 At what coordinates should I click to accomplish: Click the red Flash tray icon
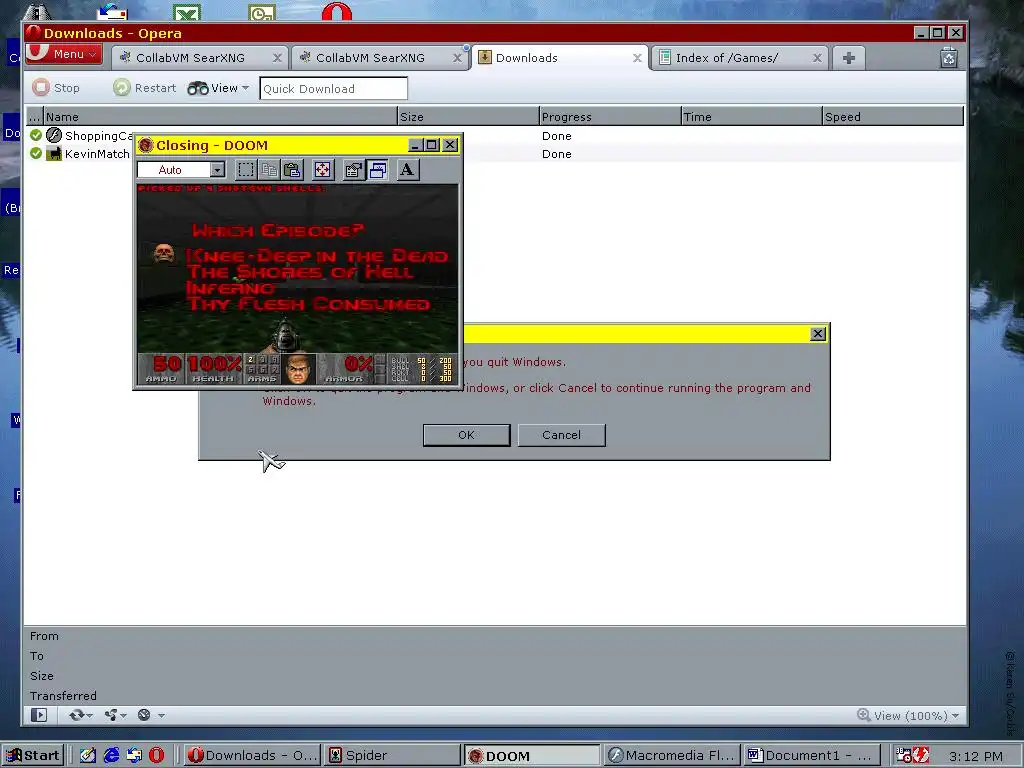click(921, 756)
